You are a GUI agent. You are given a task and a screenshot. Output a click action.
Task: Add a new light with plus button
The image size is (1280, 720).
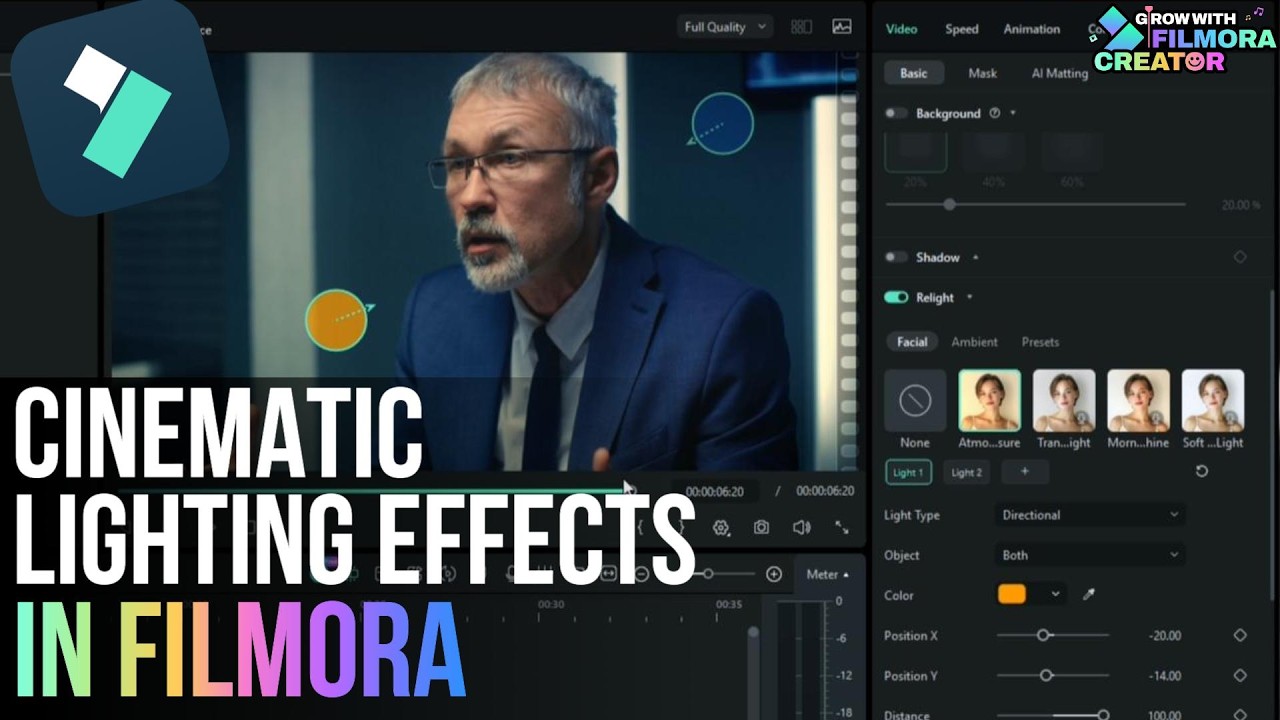(1023, 472)
